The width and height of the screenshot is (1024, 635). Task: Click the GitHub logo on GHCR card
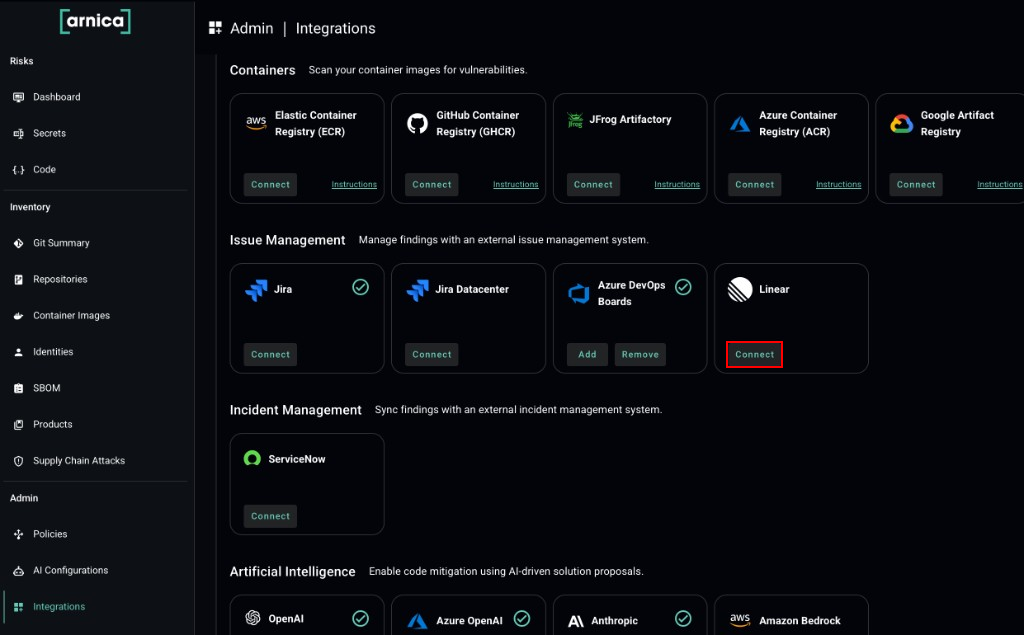[x=417, y=123]
